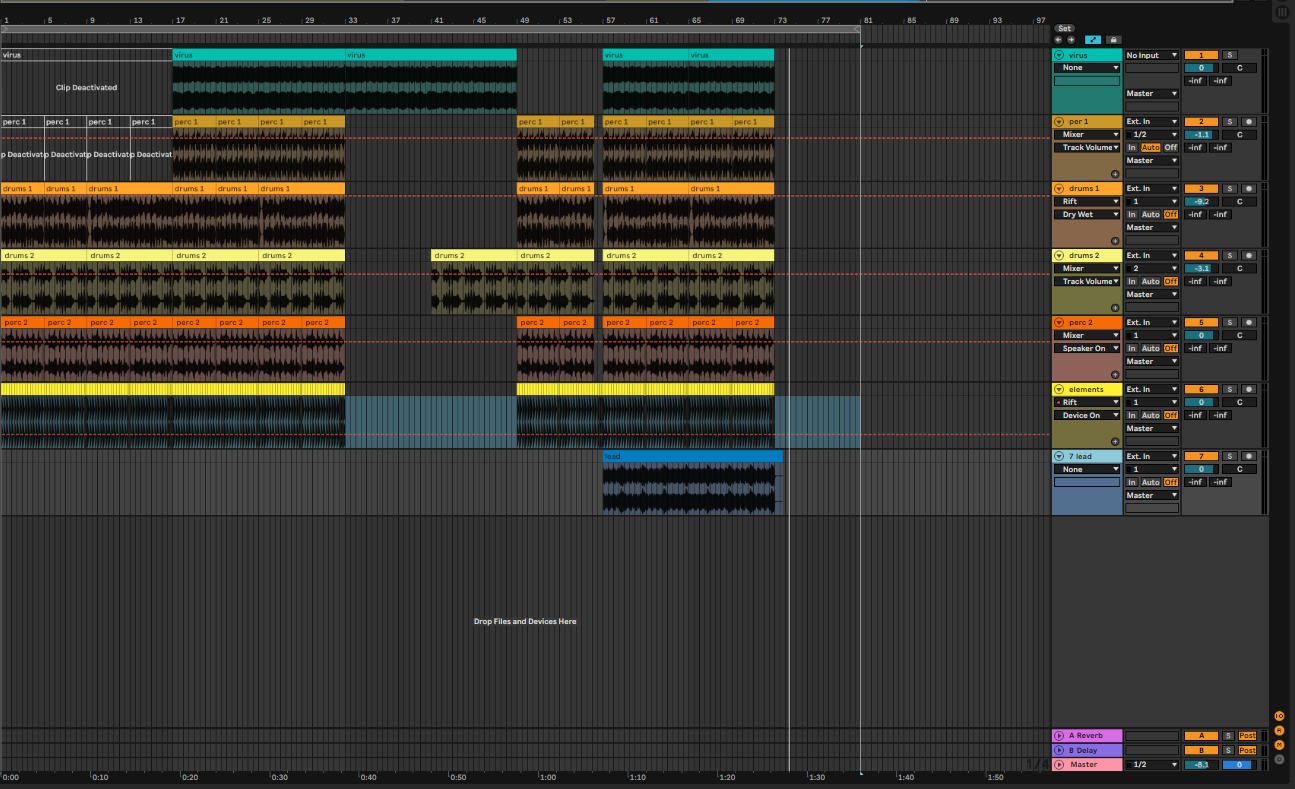Open Master output 1/2 dropdown
The height and width of the screenshot is (789, 1295).
pos(1152,764)
